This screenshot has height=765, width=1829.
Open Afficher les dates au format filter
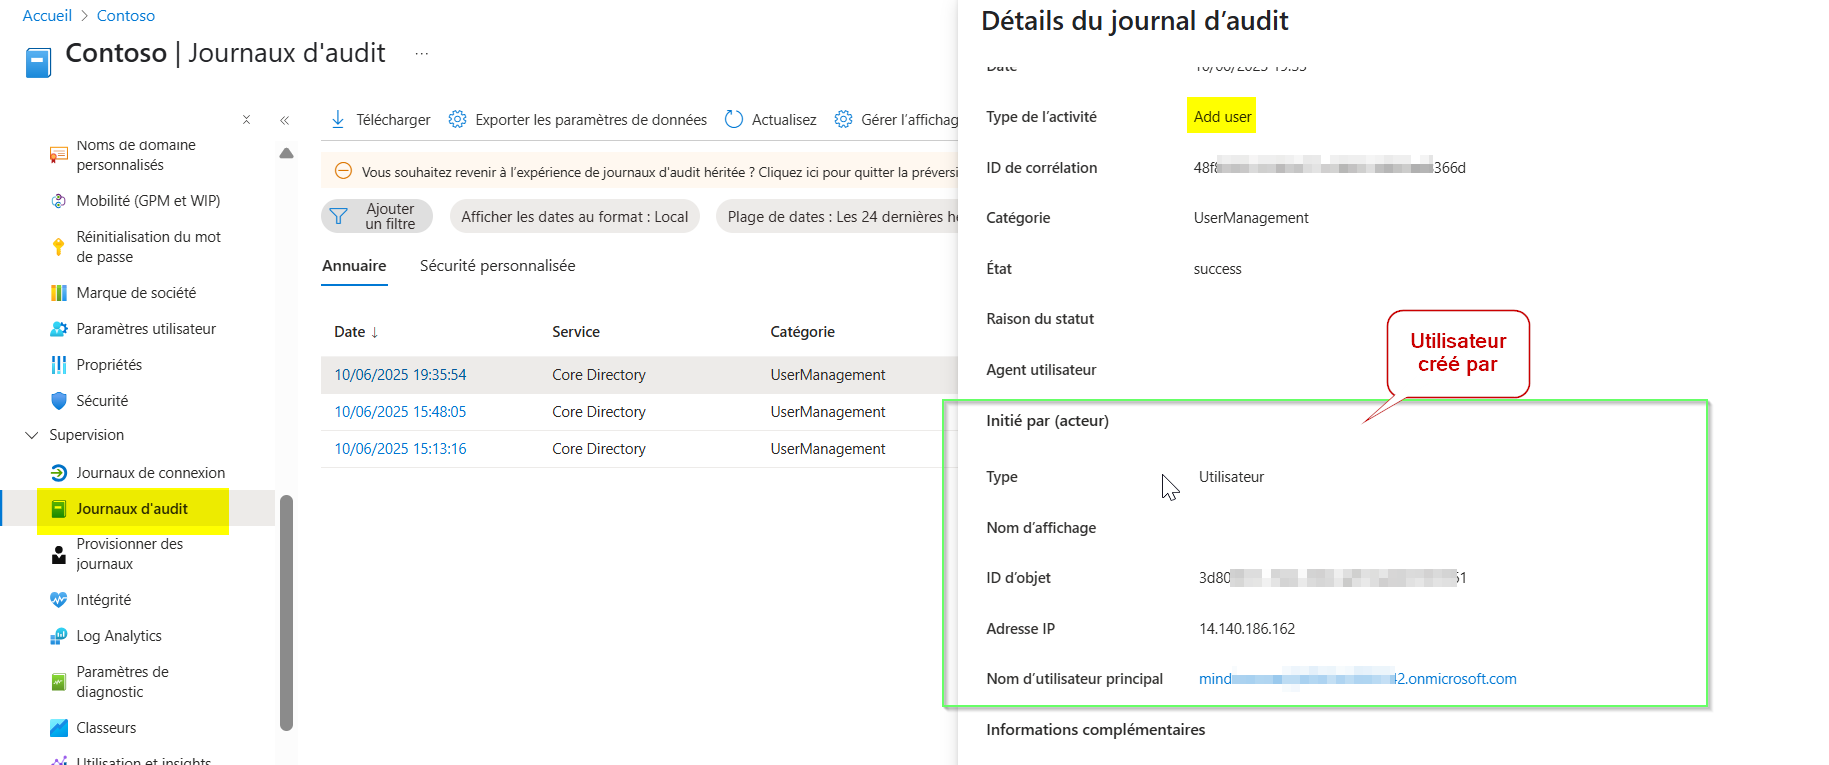click(x=575, y=216)
